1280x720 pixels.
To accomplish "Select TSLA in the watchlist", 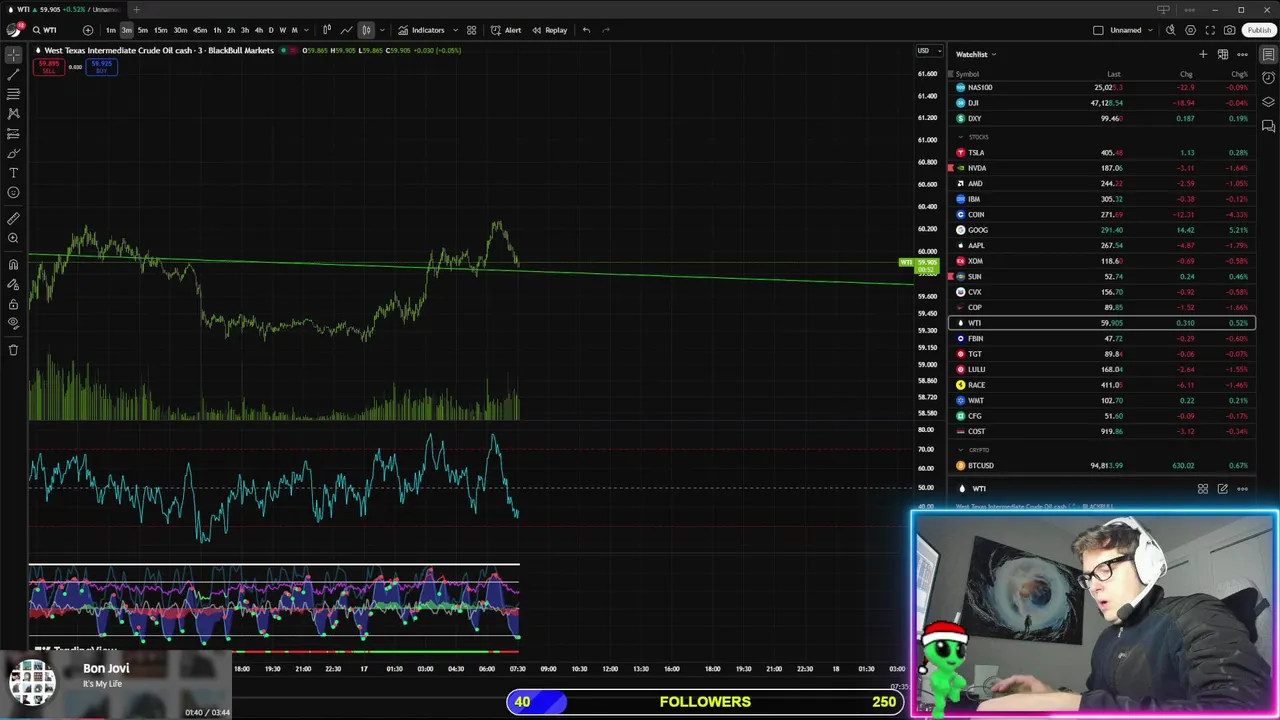I will (1100, 153).
